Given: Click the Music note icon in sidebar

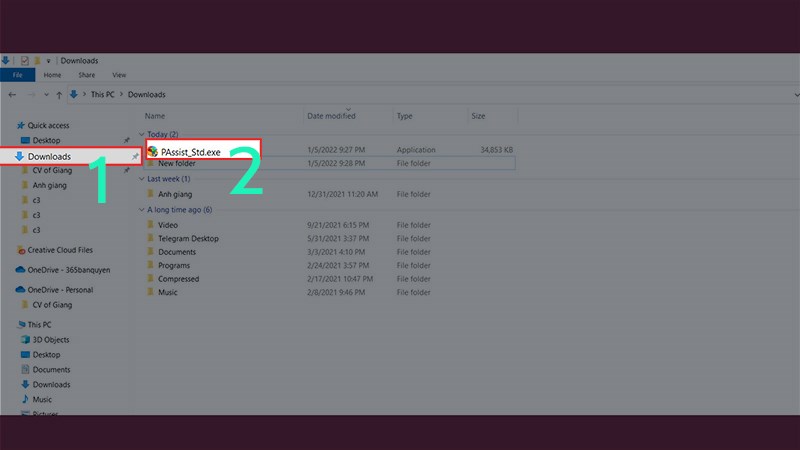Looking at the screenshot, I should pos(25,399).
